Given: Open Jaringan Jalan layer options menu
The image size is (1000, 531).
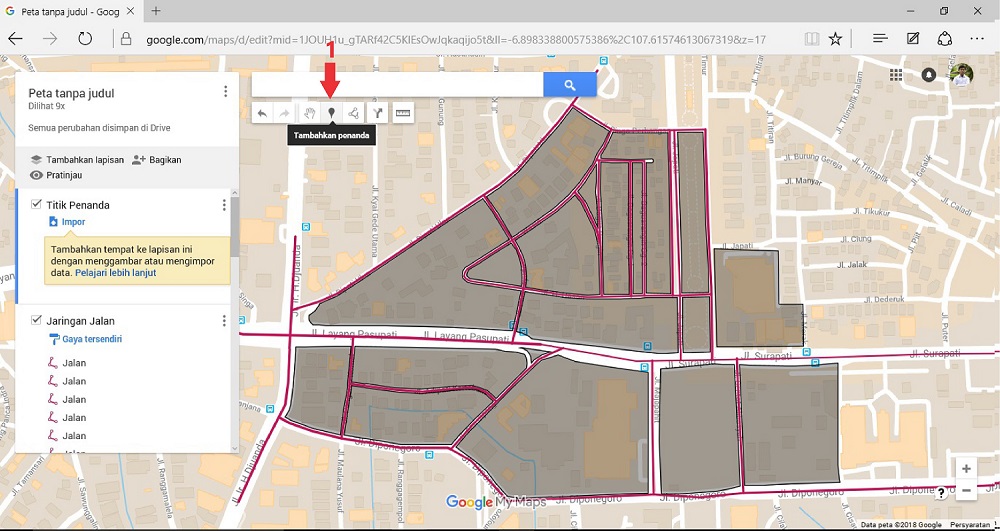Looking at the screenshot, I should tap(224, 321).
